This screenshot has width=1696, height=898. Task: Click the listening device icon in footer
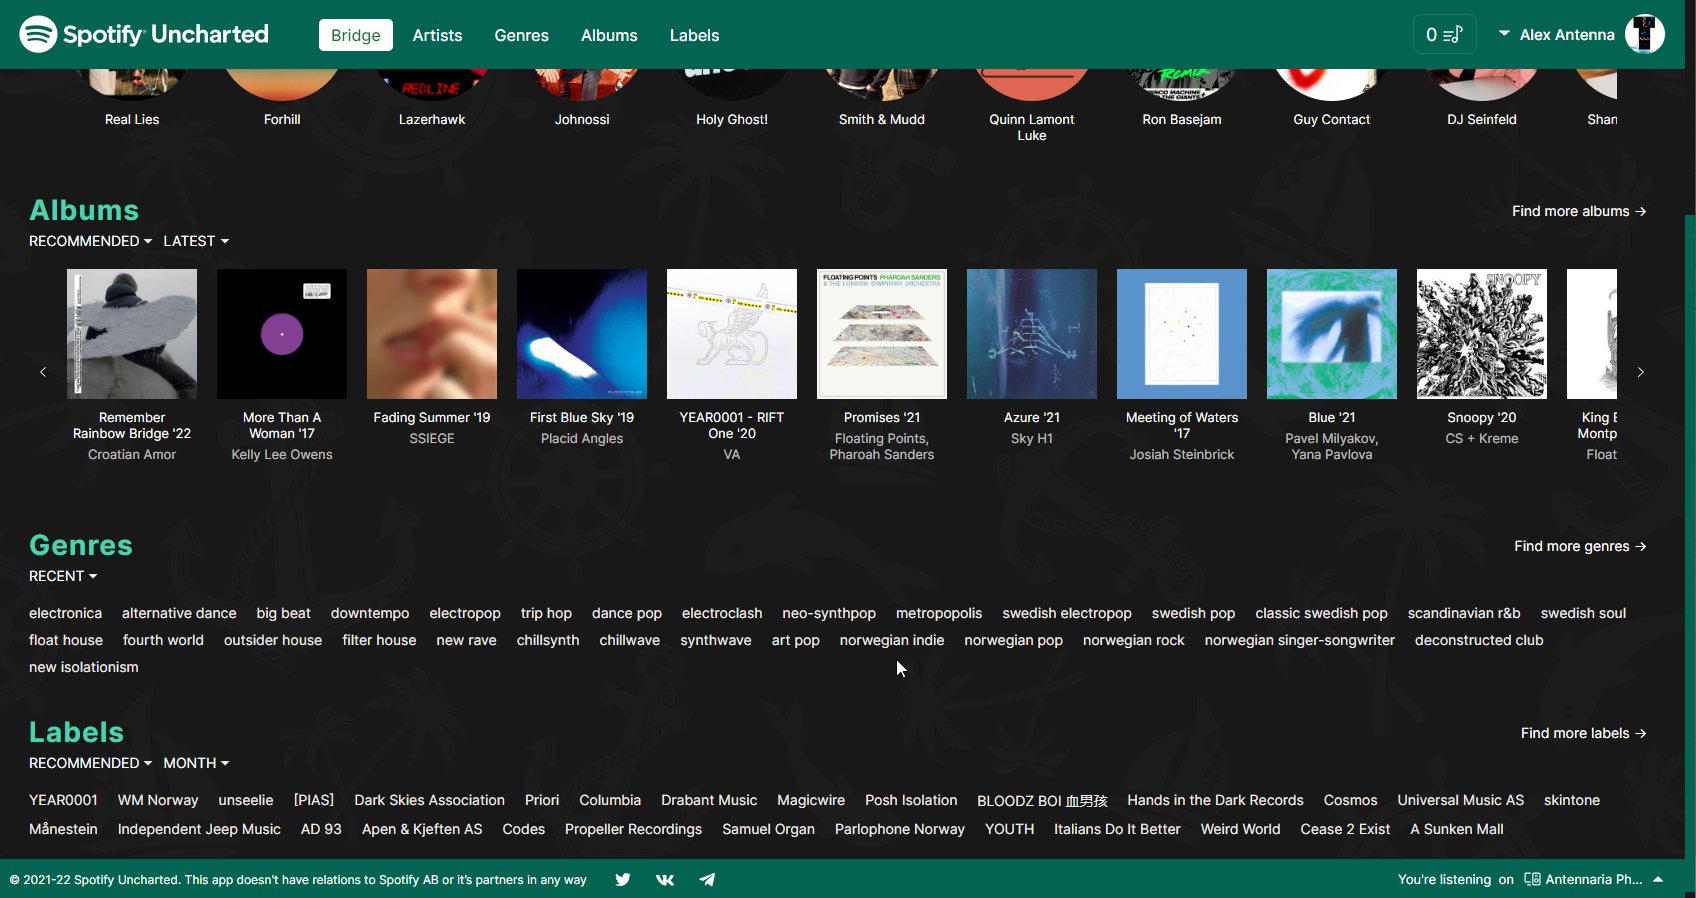1532,880
